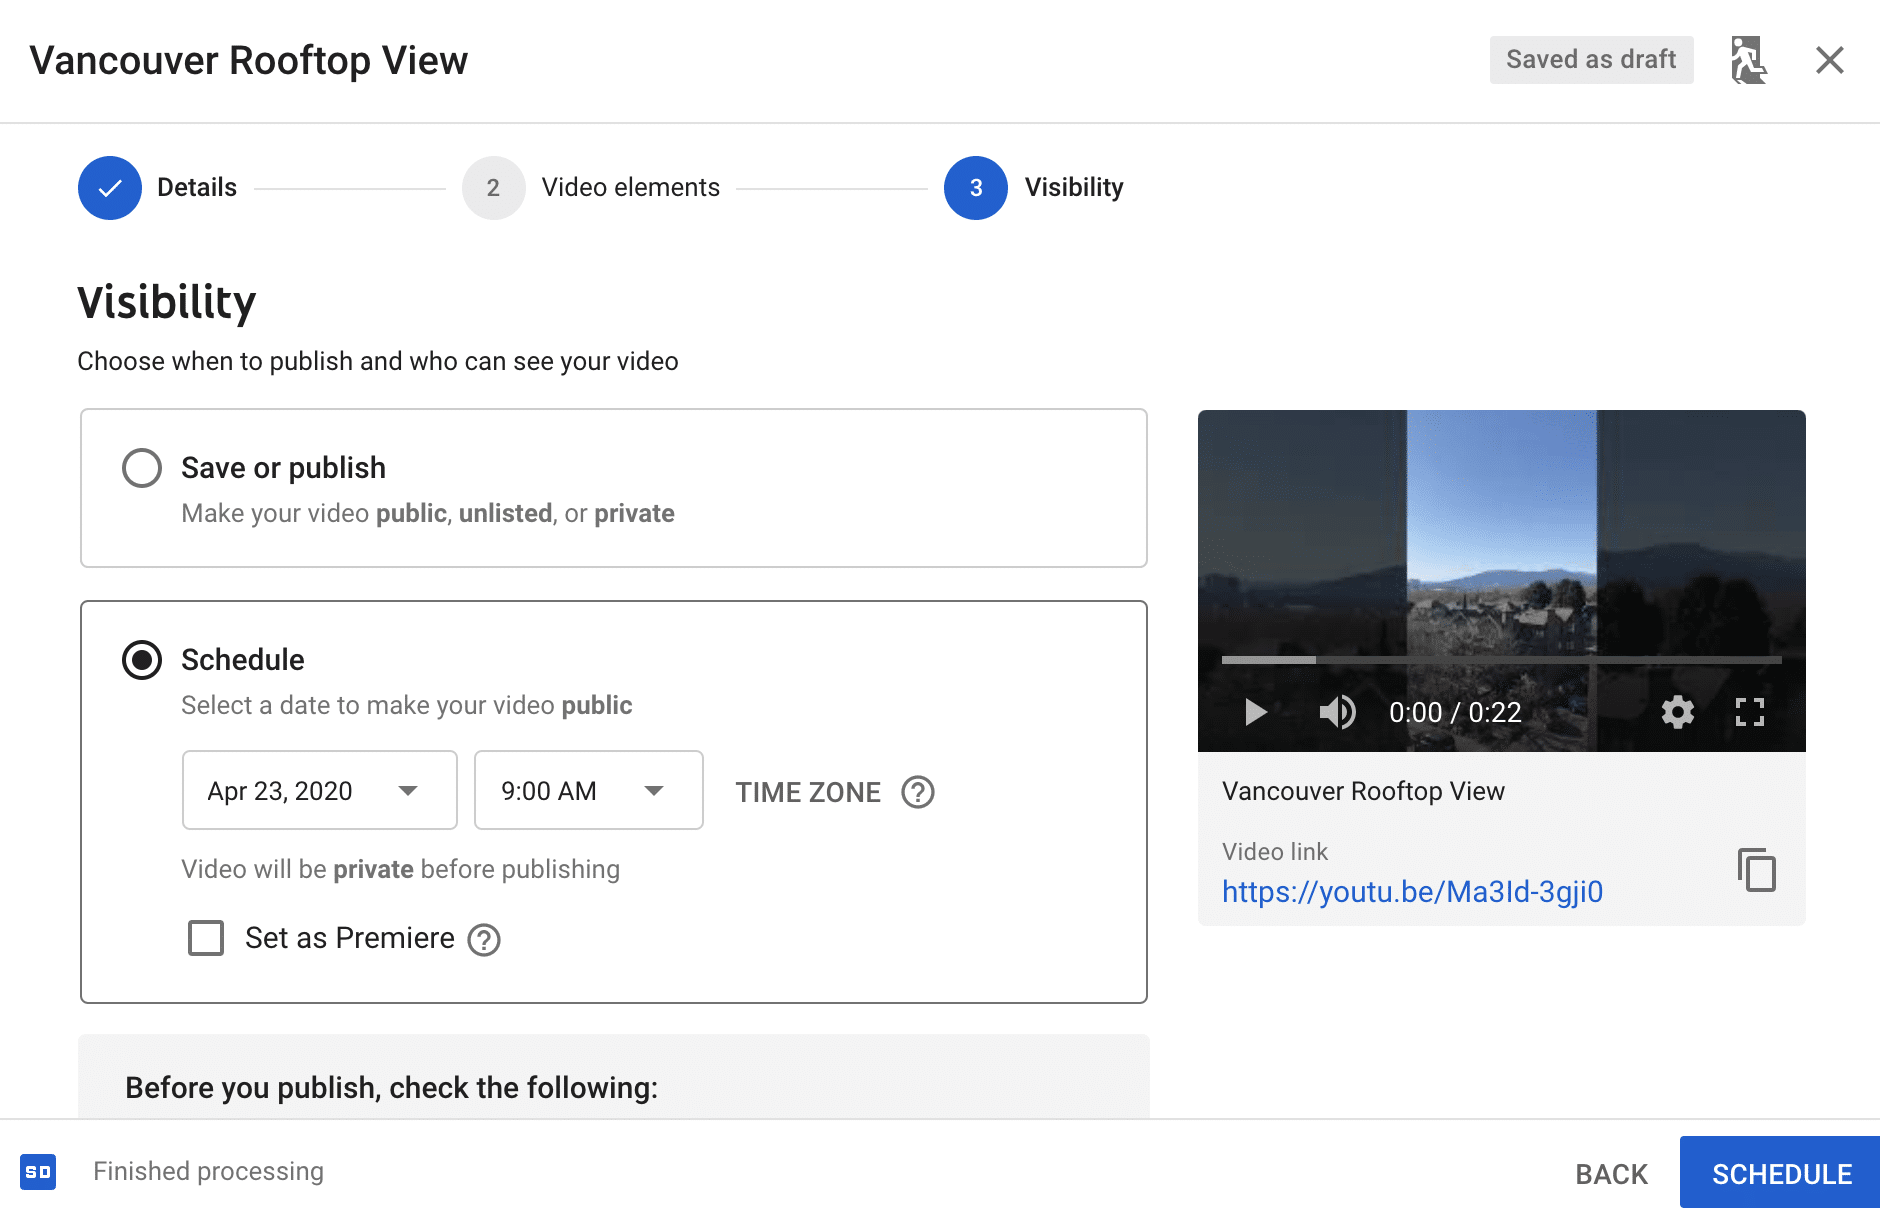
Task: Copy the video link using the copy icon
Action: pyautogui.click(x=1757, y=871)
